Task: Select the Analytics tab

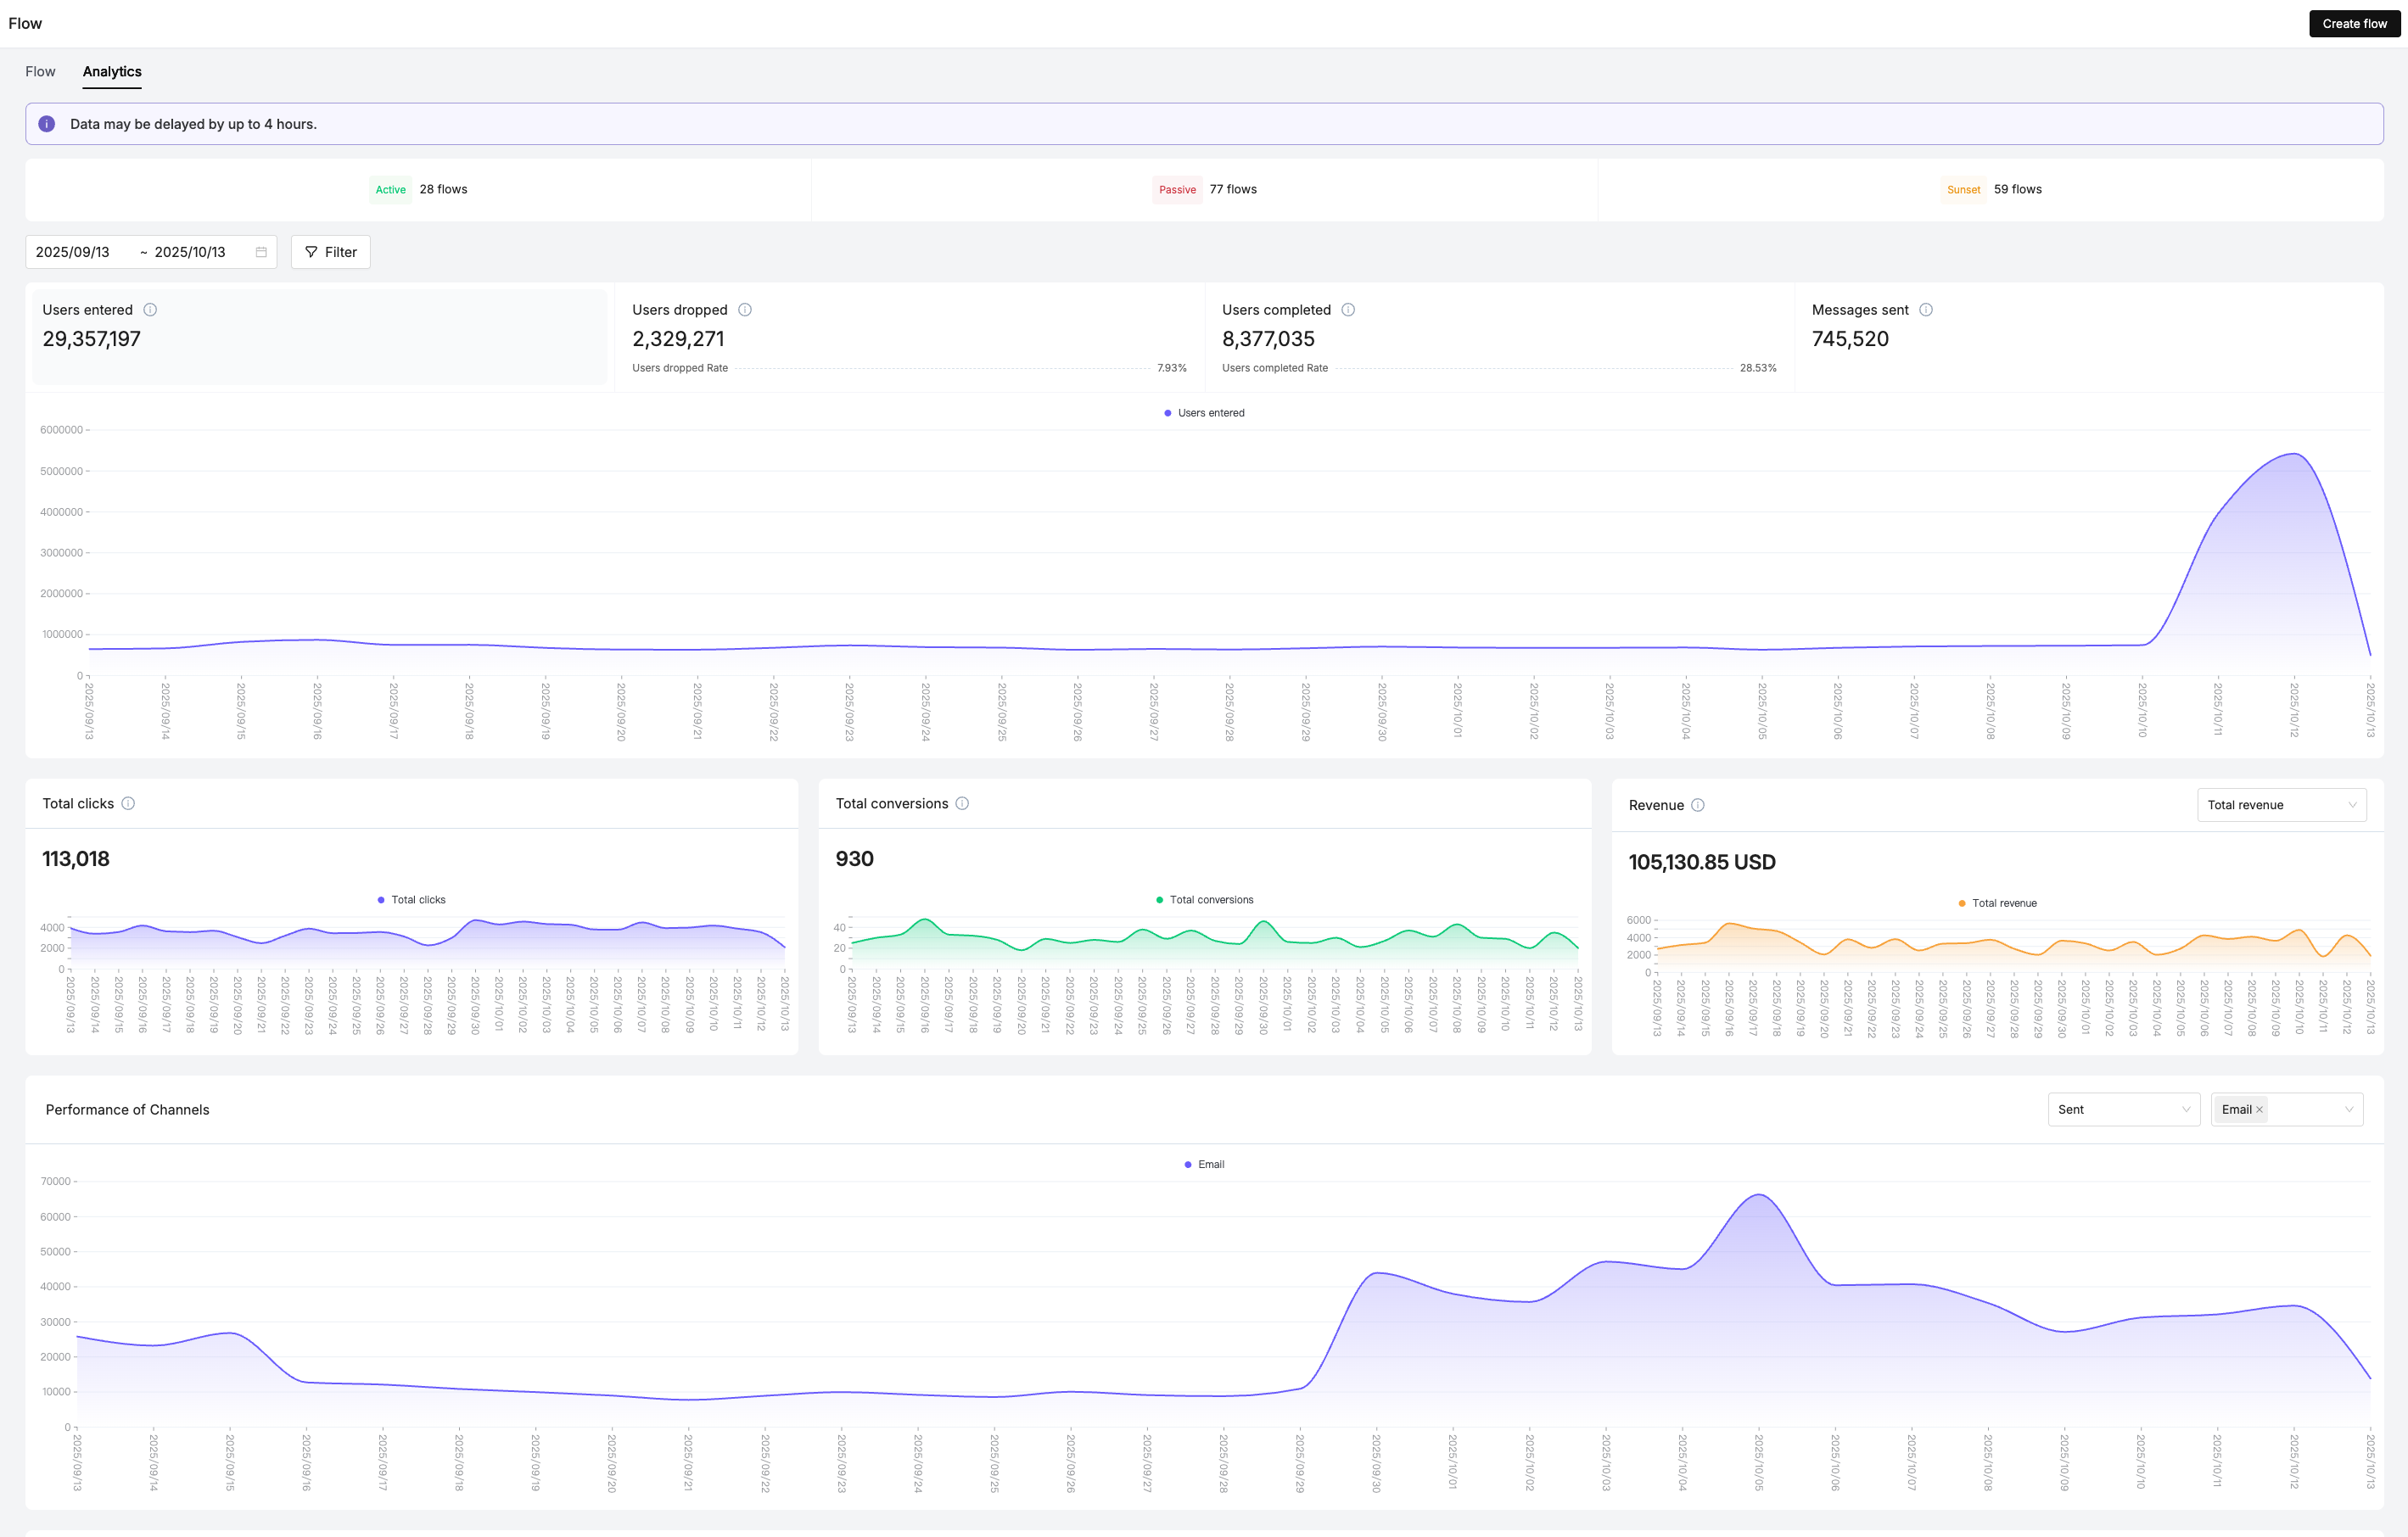Action: point(112,71)
